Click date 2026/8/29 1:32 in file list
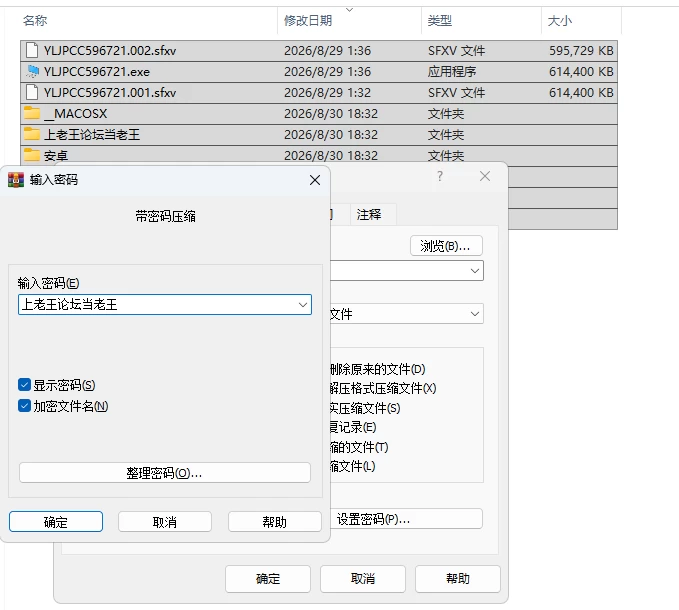The image size is (679, 610). point(327,92)
